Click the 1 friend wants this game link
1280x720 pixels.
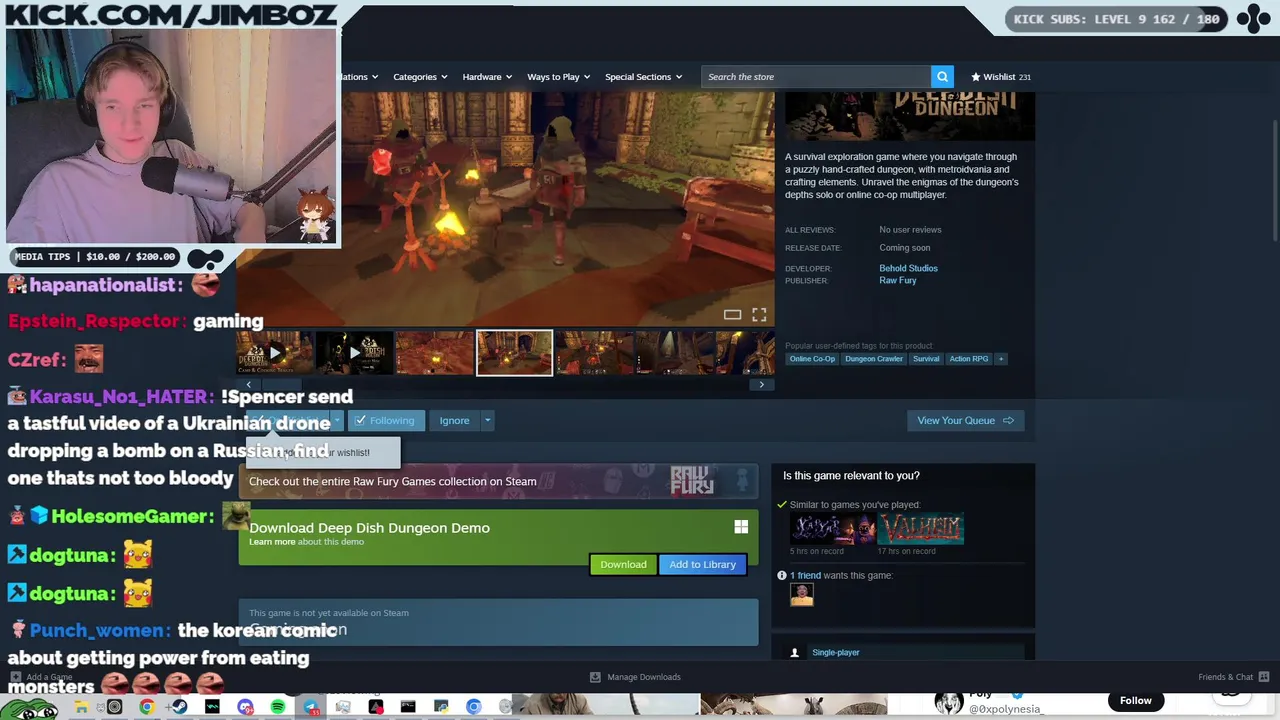[805, 576]
